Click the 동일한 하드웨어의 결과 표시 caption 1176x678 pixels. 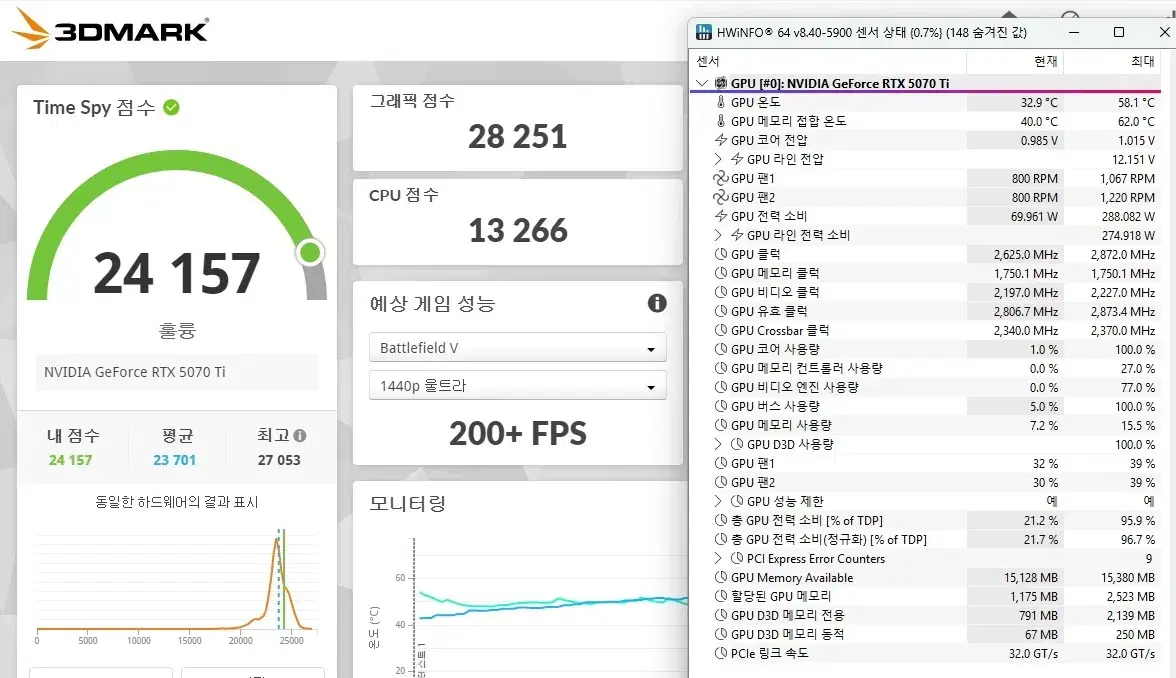click(177, 502)
